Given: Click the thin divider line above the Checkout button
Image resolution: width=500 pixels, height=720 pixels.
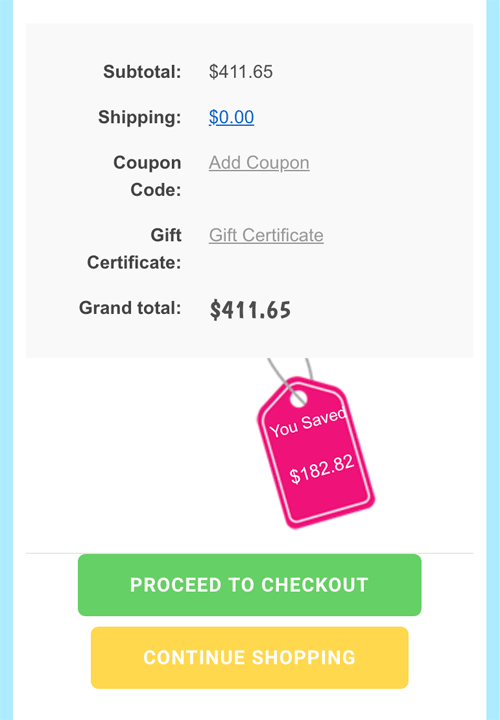Looking at the screenshot, I should 249,553.
